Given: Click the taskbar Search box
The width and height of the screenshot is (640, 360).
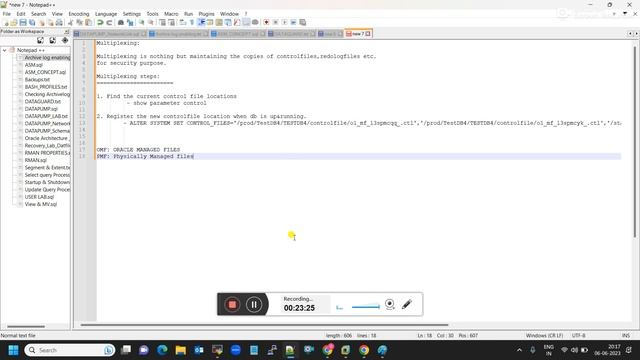Looking at the screenshot, I should tap(69, 350).
